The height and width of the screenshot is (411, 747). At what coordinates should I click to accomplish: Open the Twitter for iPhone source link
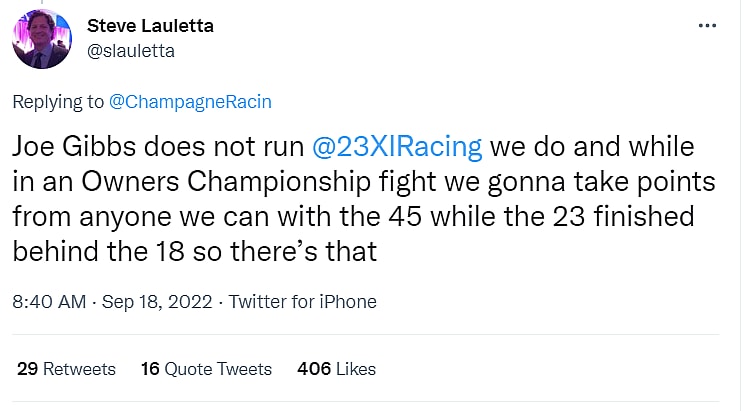302,301
